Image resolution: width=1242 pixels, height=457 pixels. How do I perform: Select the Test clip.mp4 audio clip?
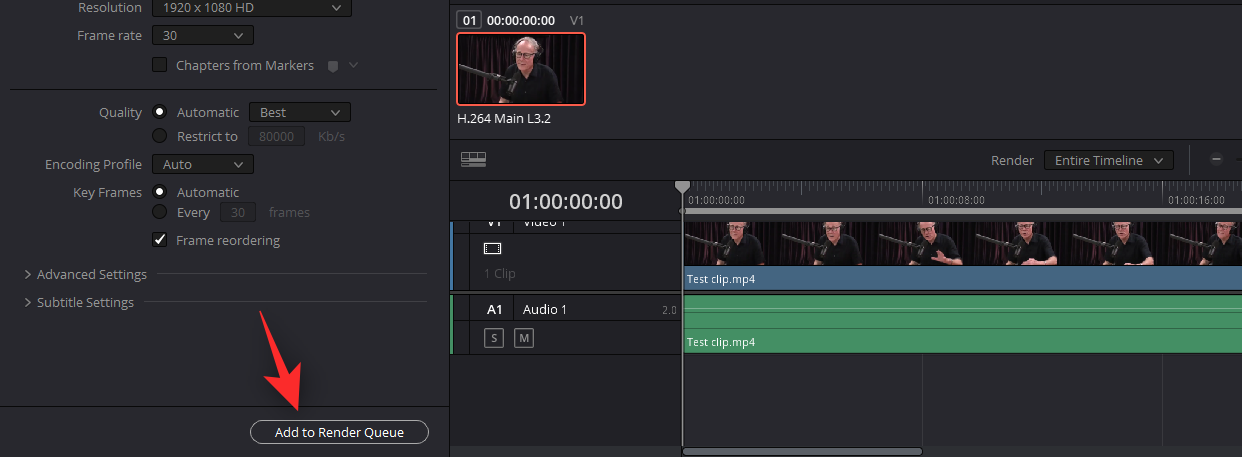[962, 323]
